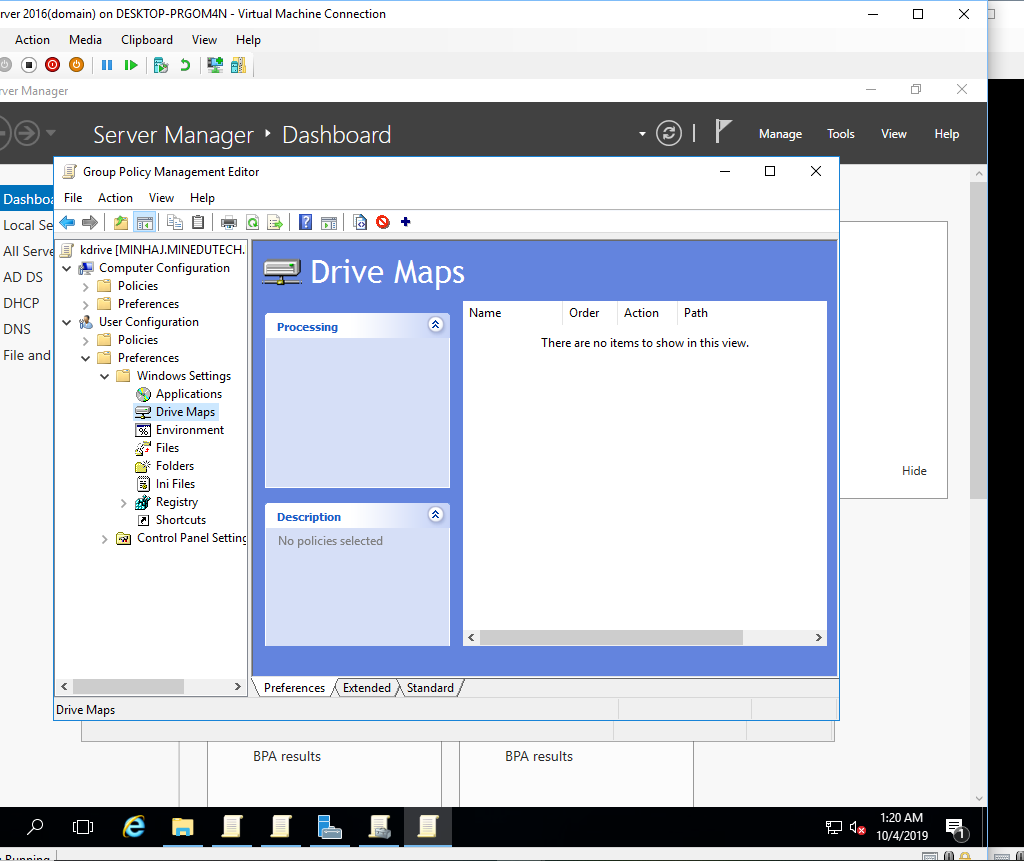Sort by the Path column header
The image size is (1024, 861).
coord(751,313)
